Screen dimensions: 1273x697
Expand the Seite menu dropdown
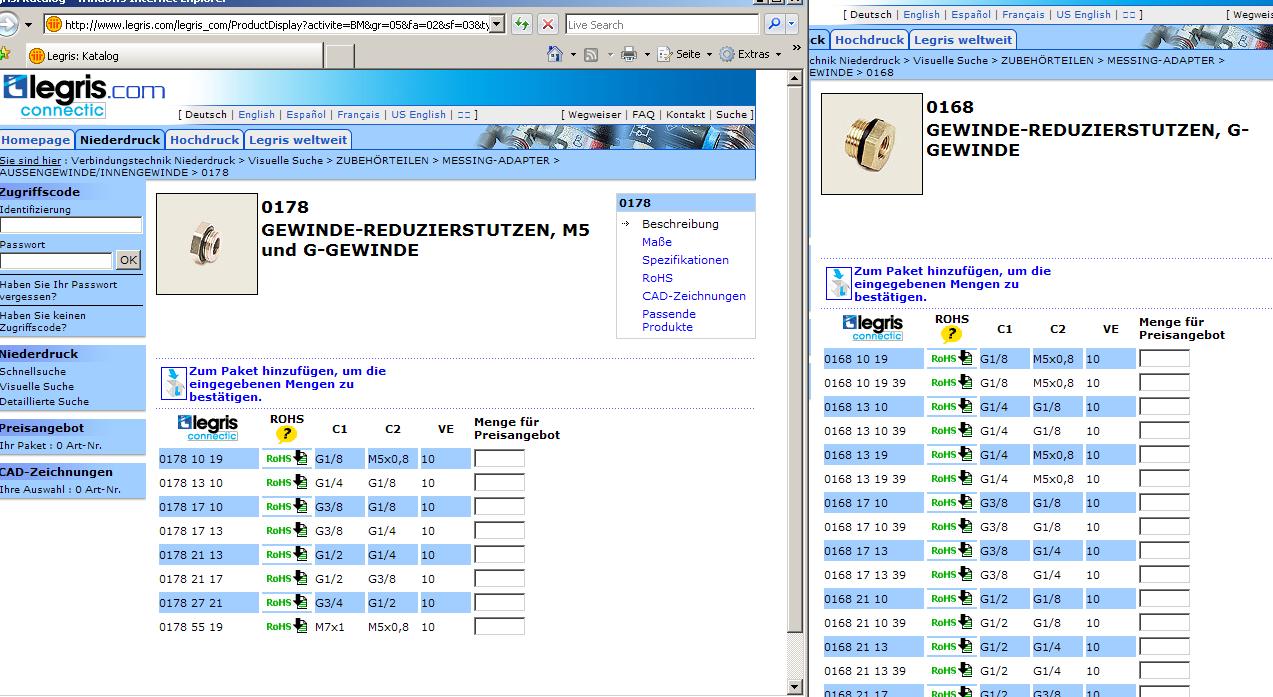click(709, 55)
